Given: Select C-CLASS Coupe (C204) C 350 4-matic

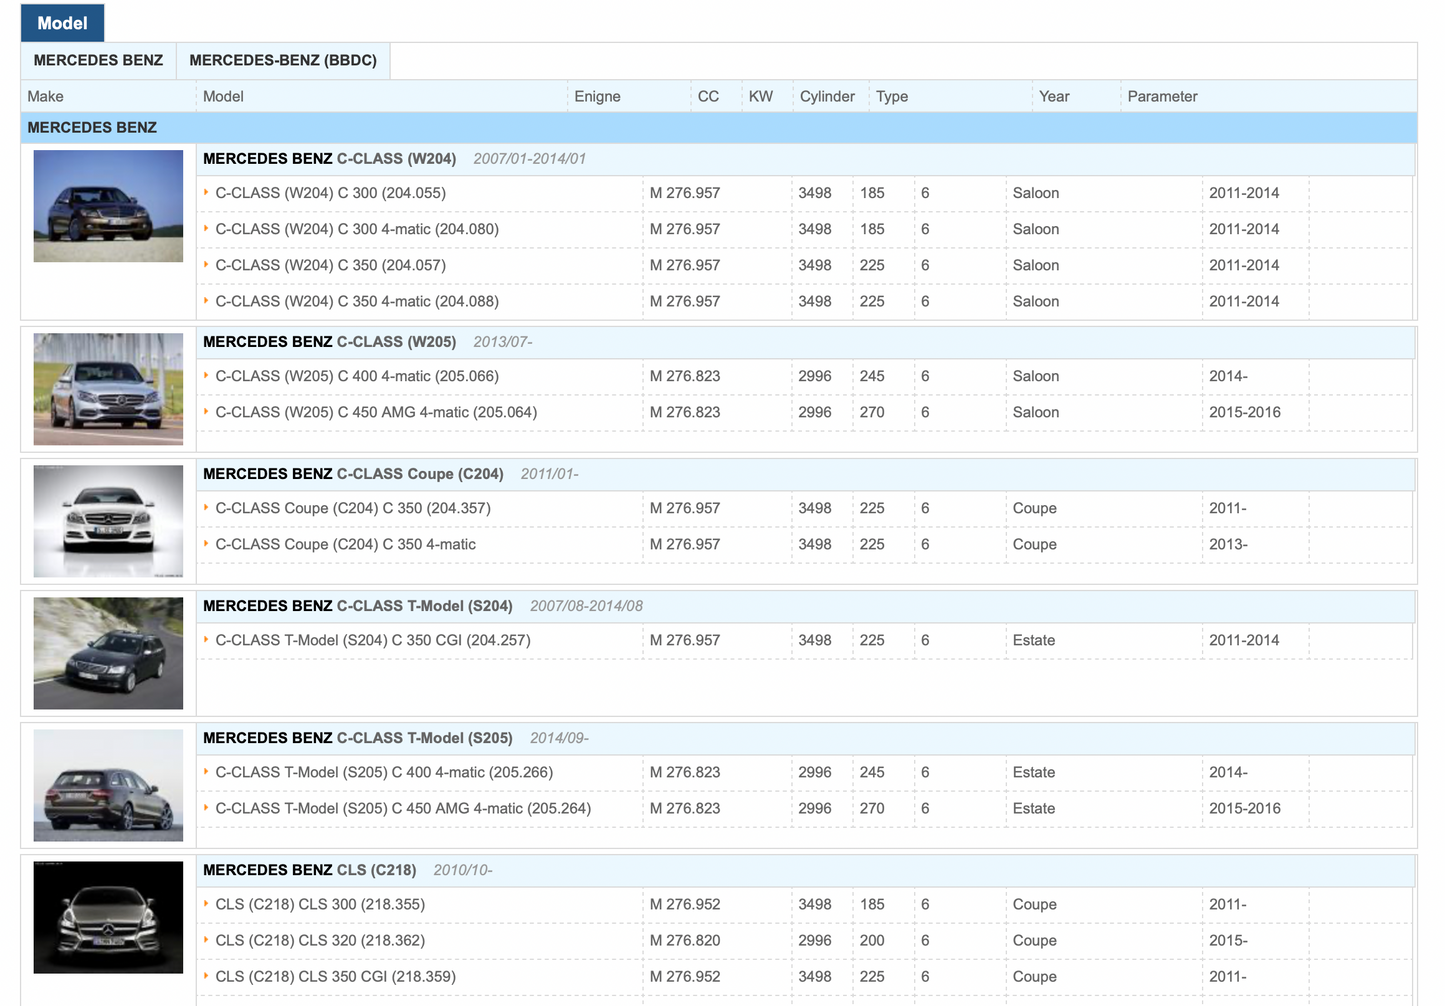Looking at the screenshot, I should tap(805, 544).
